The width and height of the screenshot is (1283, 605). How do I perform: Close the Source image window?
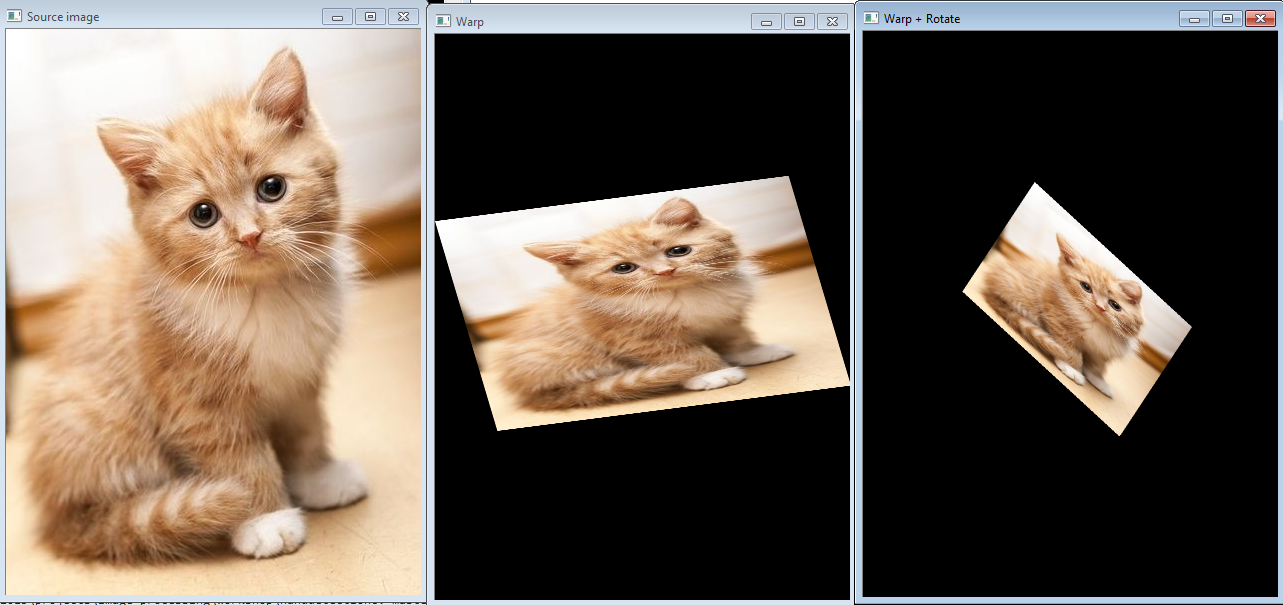coord(403,17)
